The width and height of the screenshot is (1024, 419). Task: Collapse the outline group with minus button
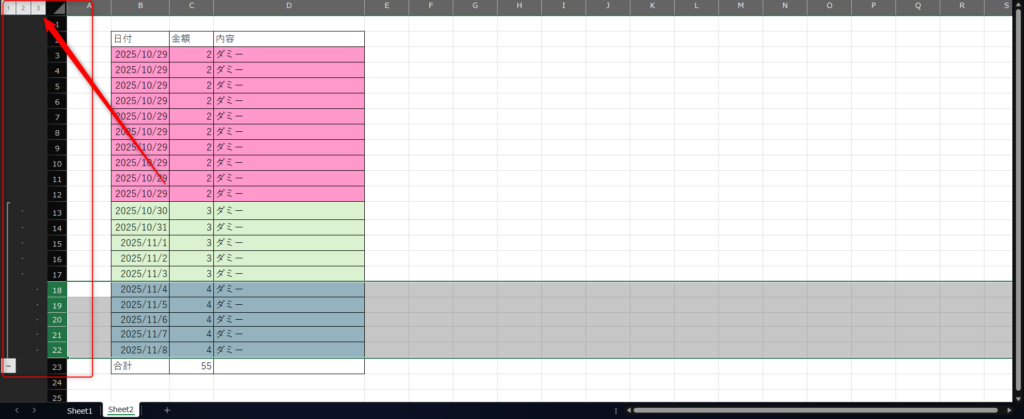[x=8, y=366]
